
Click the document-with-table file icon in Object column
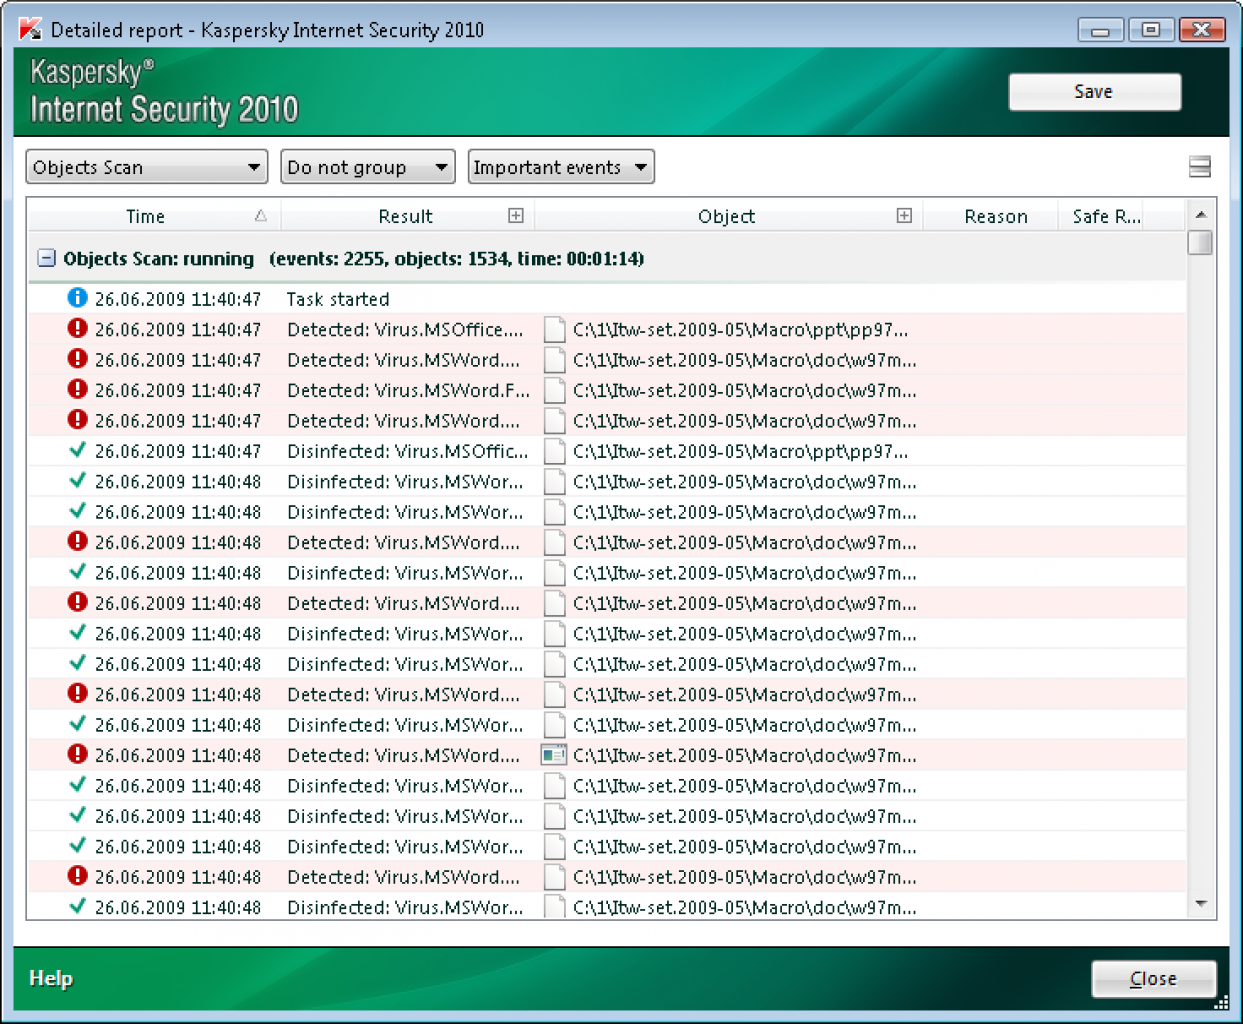[553, 755]
